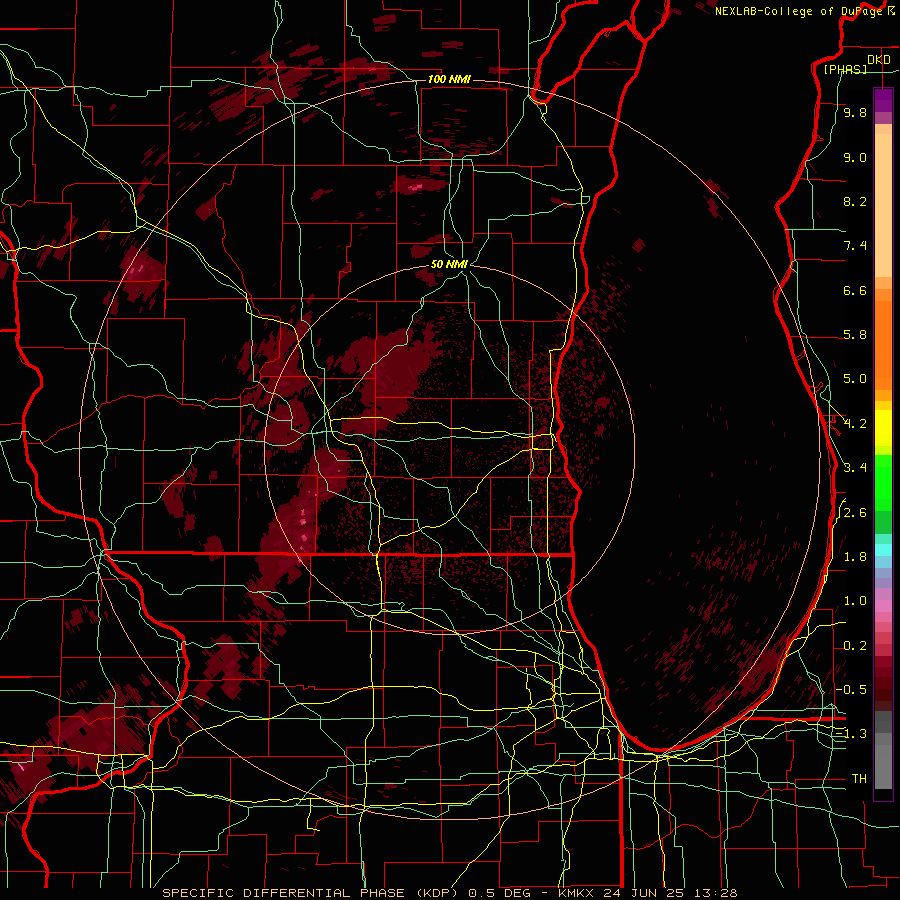
Task: Click the 9.0 value on color scale
Action: [855, 157]
